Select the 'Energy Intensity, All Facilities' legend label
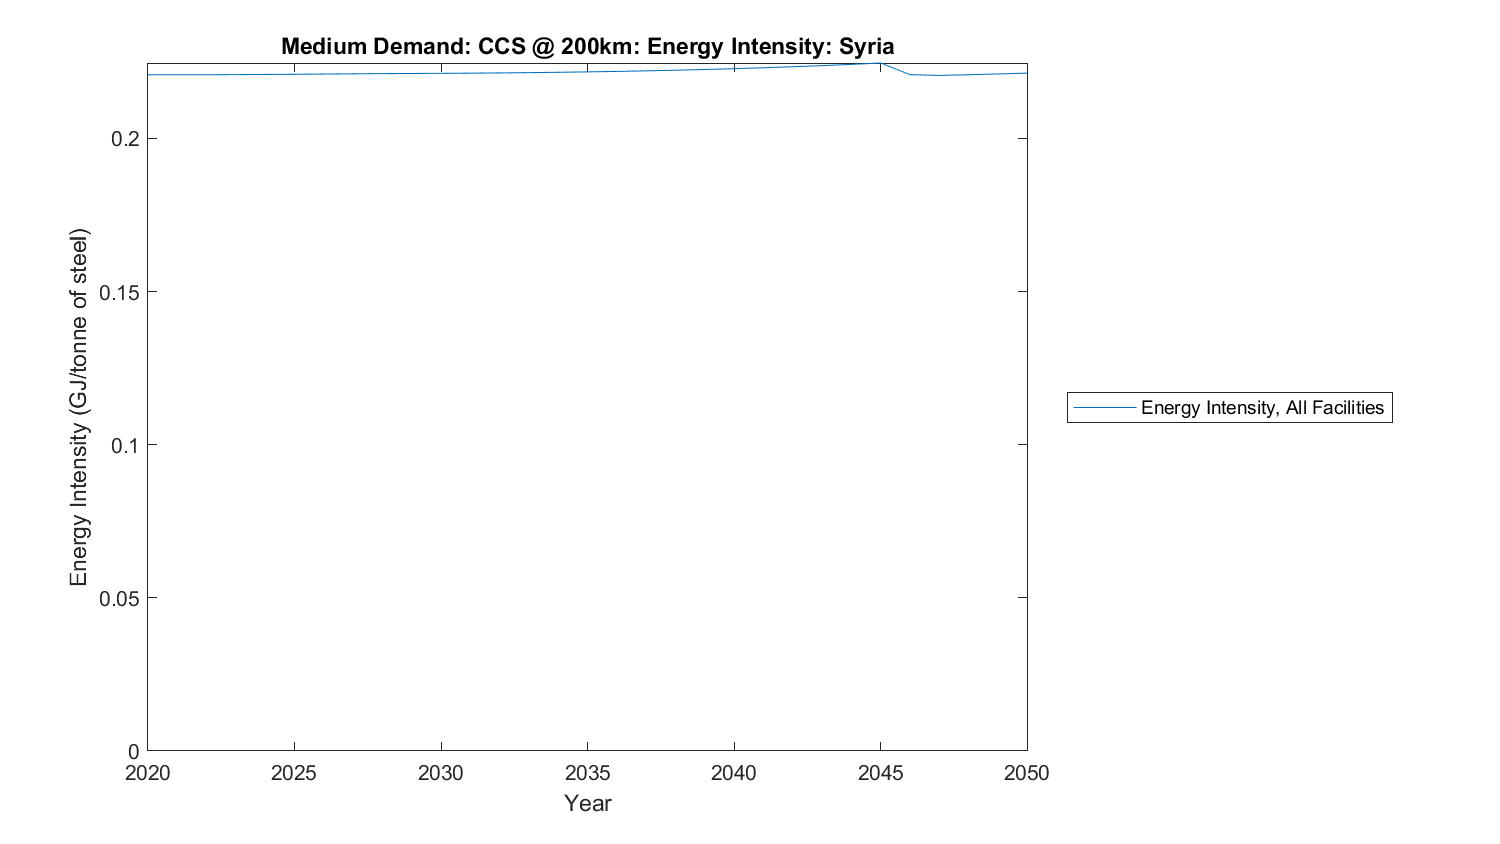 tap(1262, 407)
